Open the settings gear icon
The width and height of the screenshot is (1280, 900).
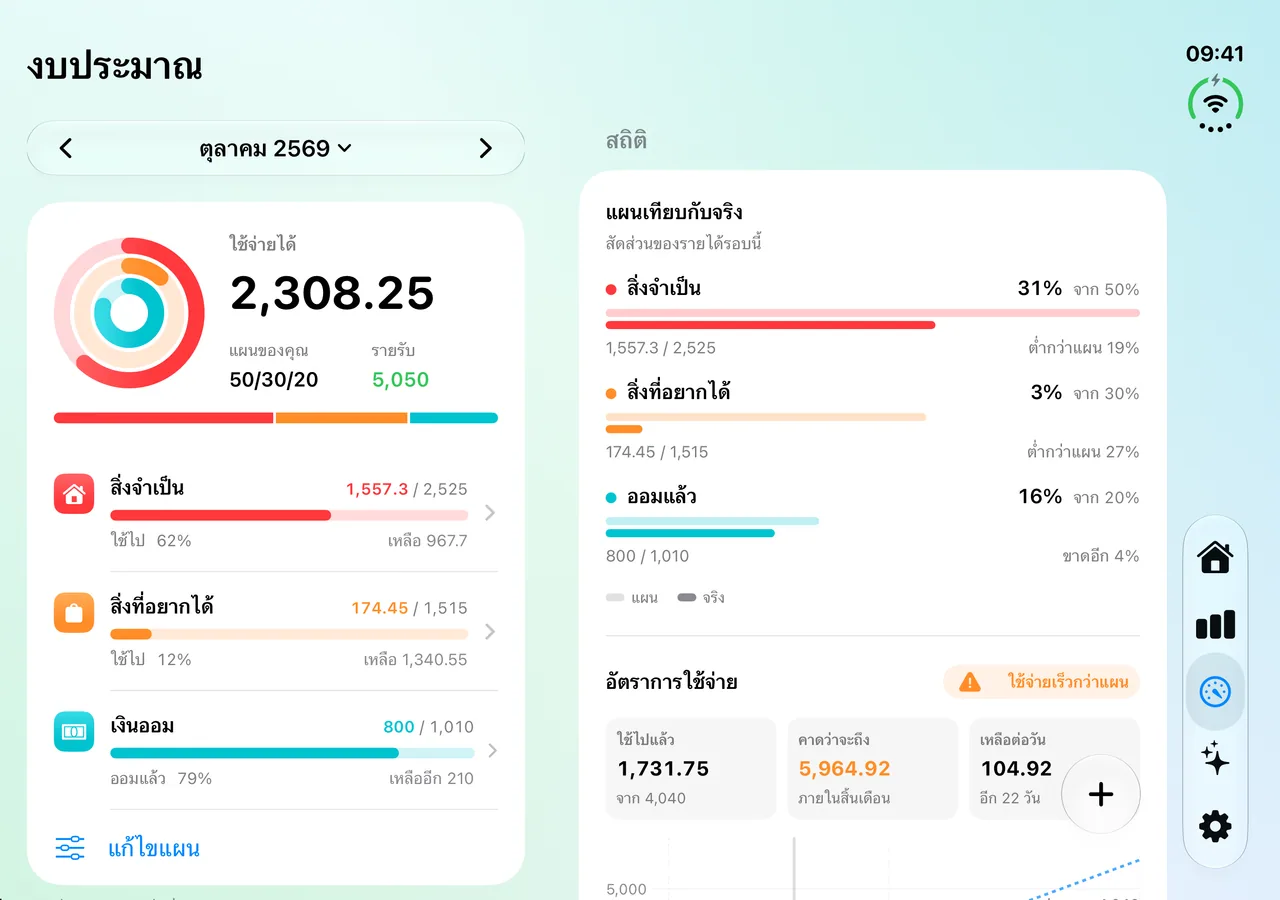point(1215,826)
